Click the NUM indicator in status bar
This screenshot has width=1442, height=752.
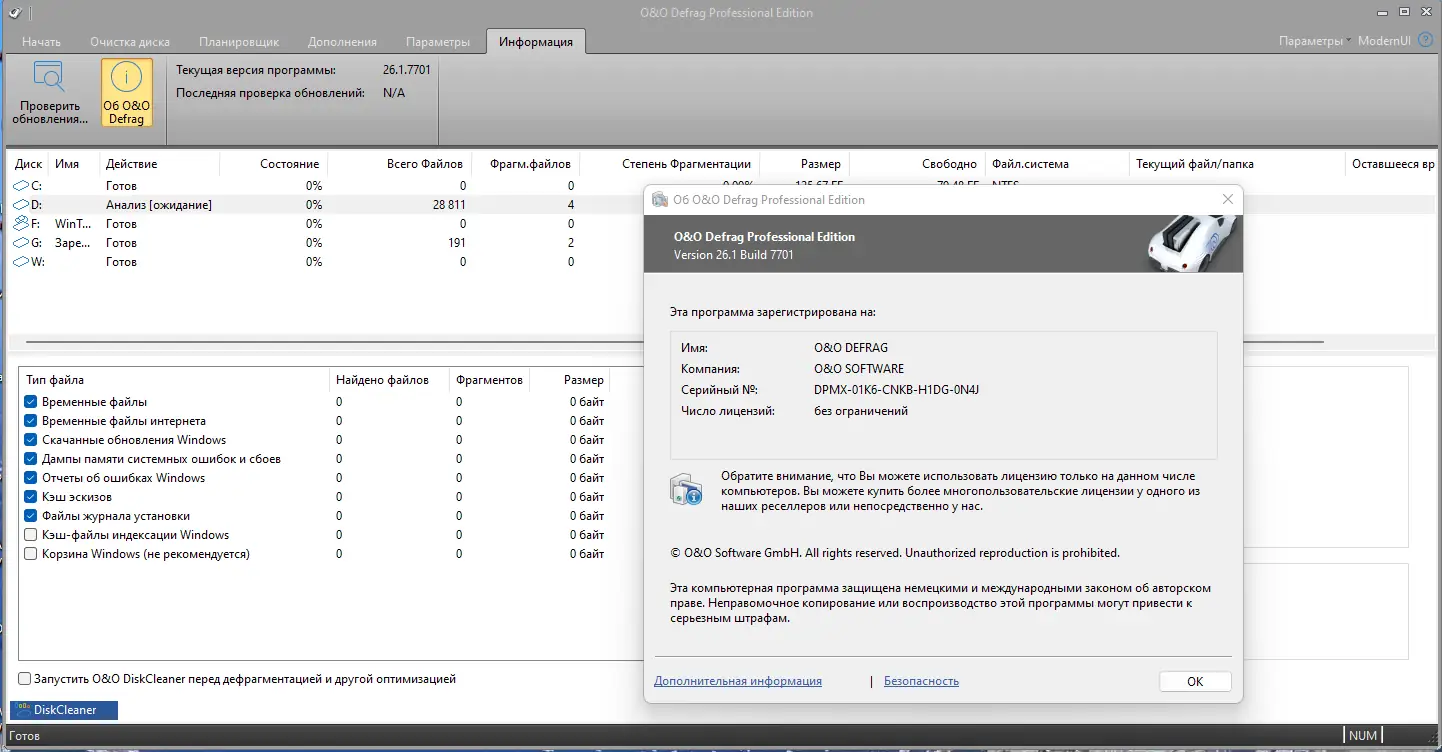click(1363, 734)
